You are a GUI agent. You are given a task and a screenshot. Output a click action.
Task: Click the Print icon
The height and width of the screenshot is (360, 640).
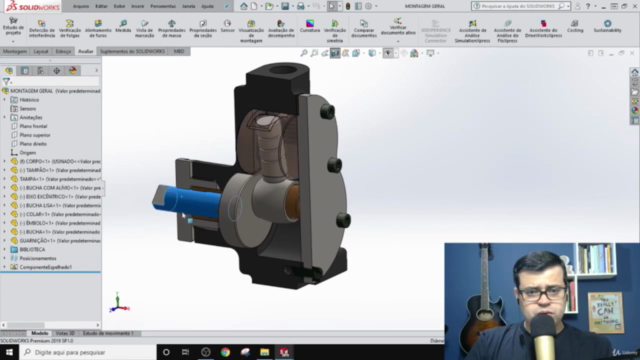pos(300,6)
